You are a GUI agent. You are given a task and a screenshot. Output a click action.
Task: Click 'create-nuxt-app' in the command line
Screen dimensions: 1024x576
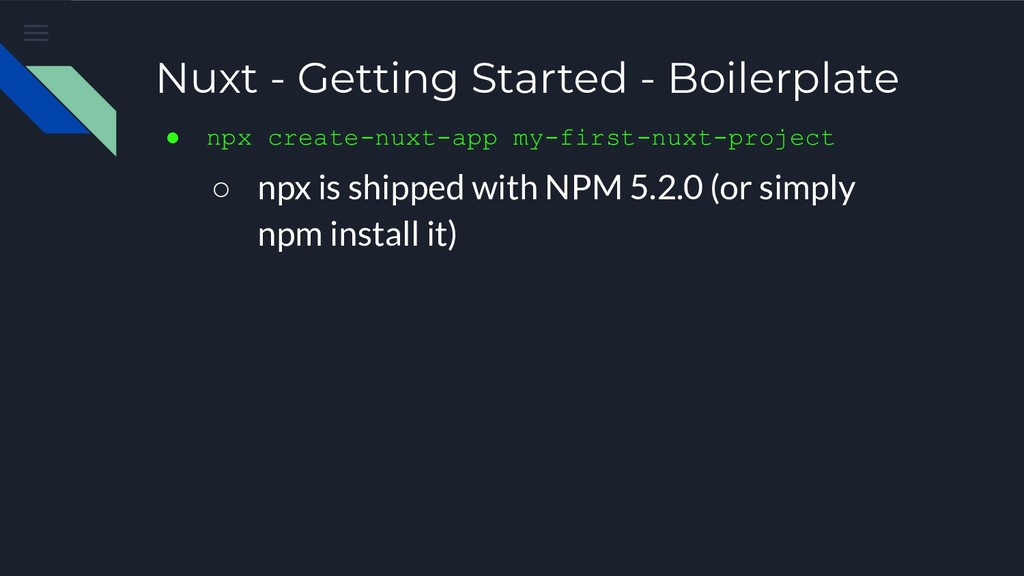pos(383,138)
